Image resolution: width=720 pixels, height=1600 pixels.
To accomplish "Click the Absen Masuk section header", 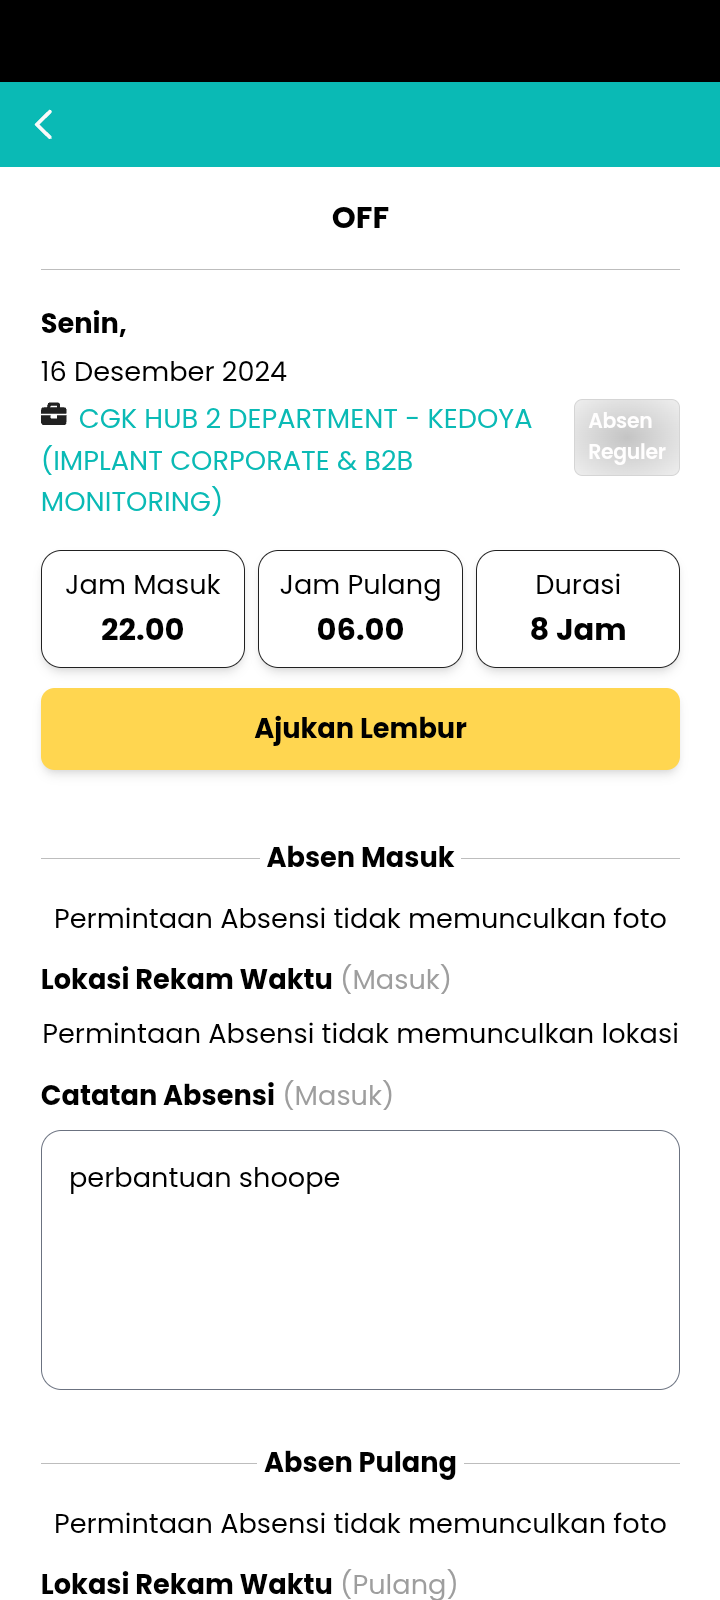I will coord(360,858).
